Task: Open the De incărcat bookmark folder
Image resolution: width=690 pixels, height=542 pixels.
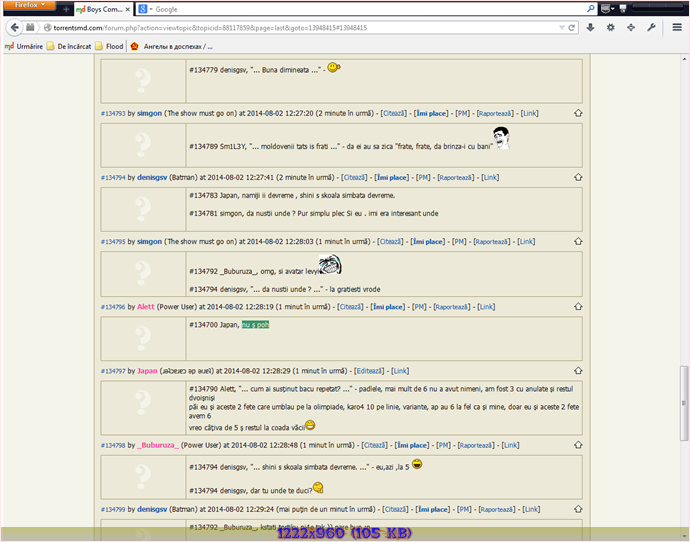Action: 69,46
